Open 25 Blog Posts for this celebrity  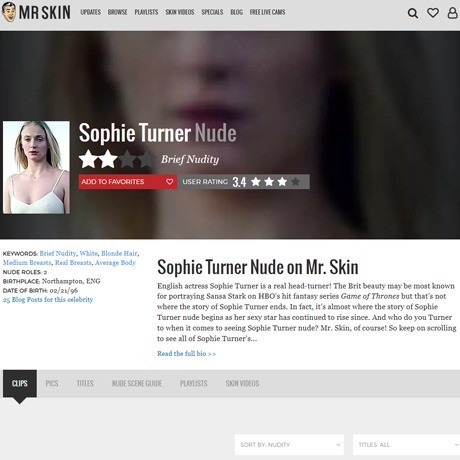[x=48, y=299]
